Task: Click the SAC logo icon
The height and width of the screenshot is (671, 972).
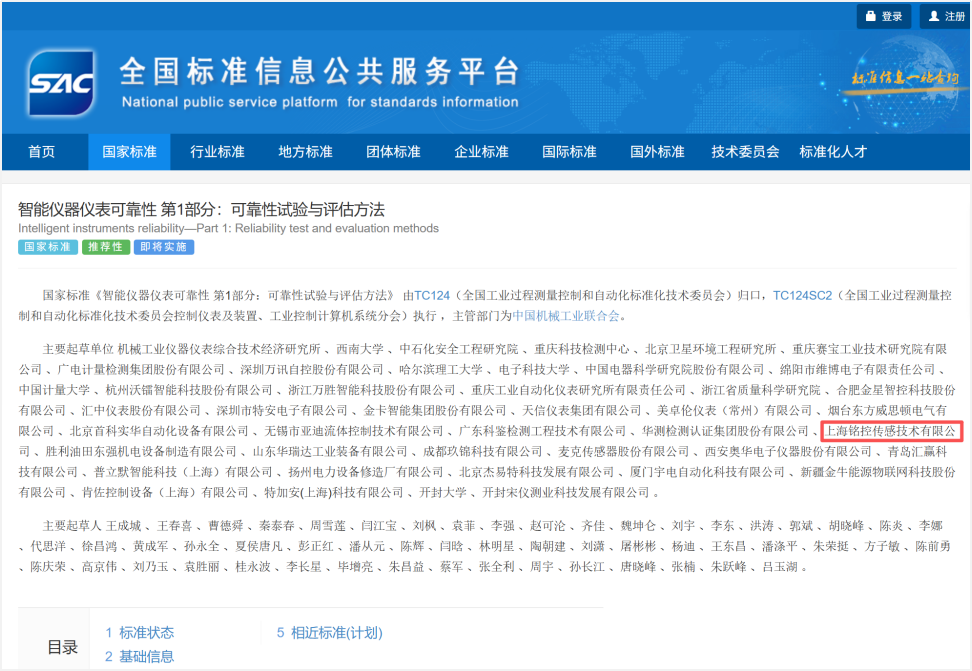Action: (61, 83)
